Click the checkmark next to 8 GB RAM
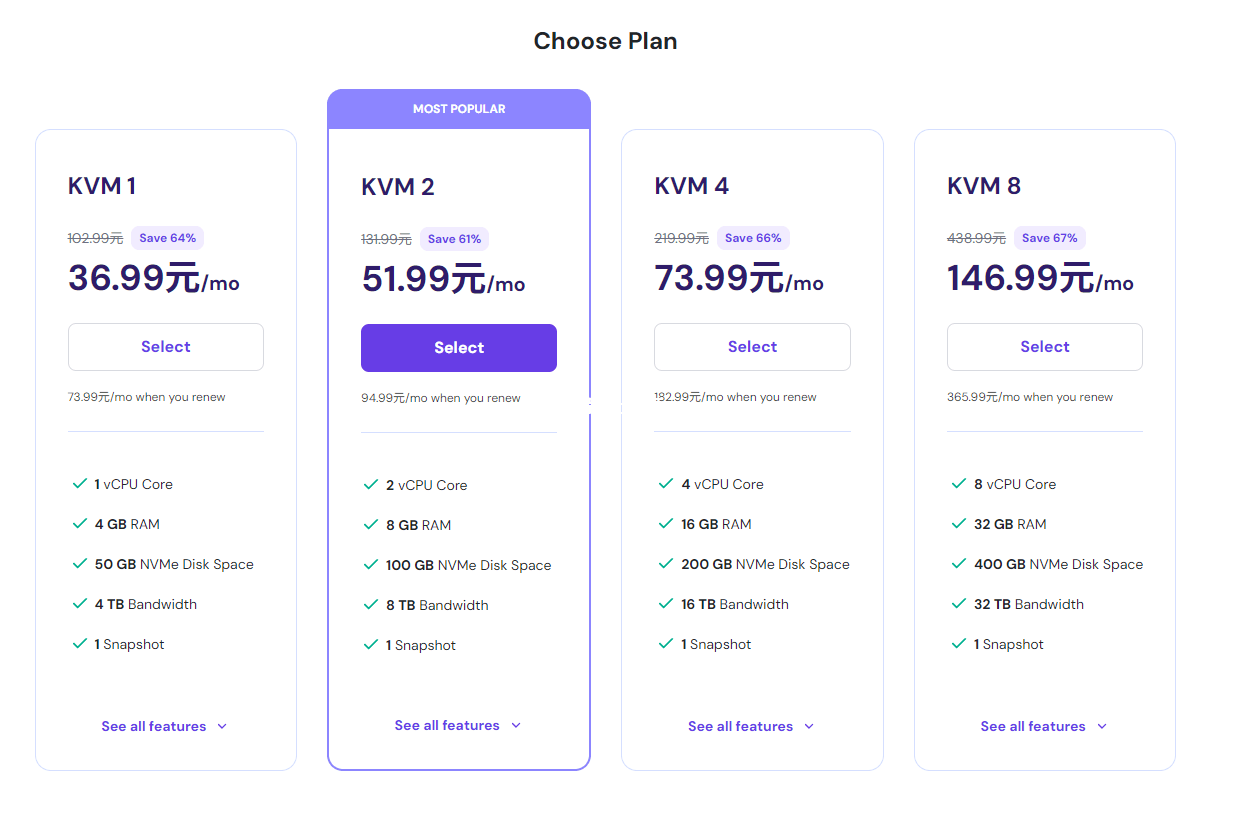This screenshot has width=1234, height=828. click(x=371, y=525)
